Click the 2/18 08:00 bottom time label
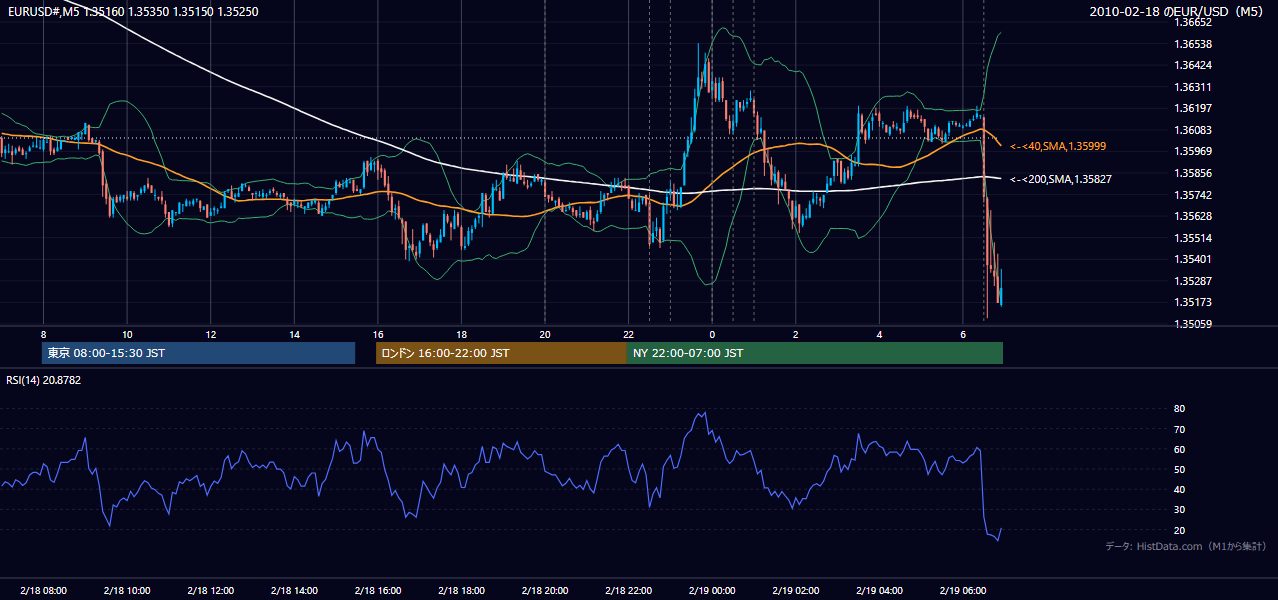Image resolution: width=1278 pixels, height=600 pixels. [x=43, y=591]
